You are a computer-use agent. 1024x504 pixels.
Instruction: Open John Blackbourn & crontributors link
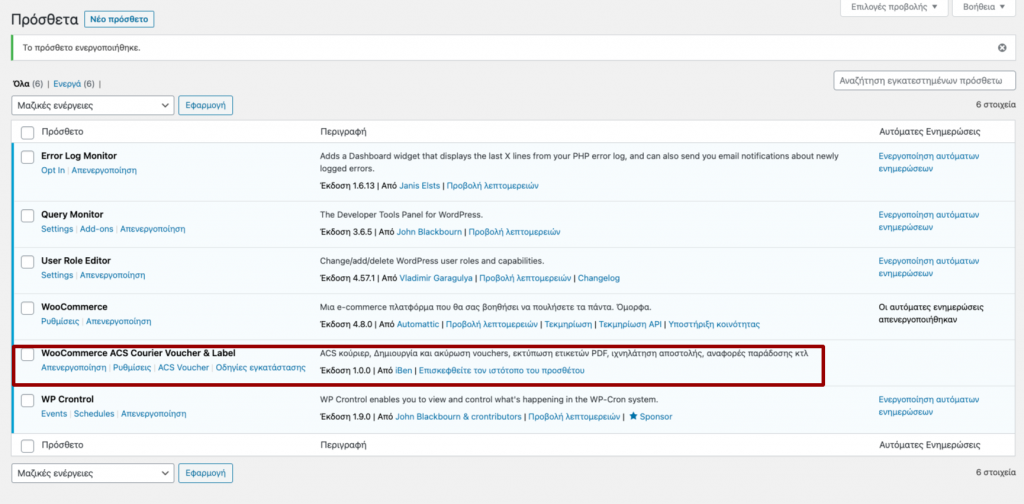coord(458,417)
